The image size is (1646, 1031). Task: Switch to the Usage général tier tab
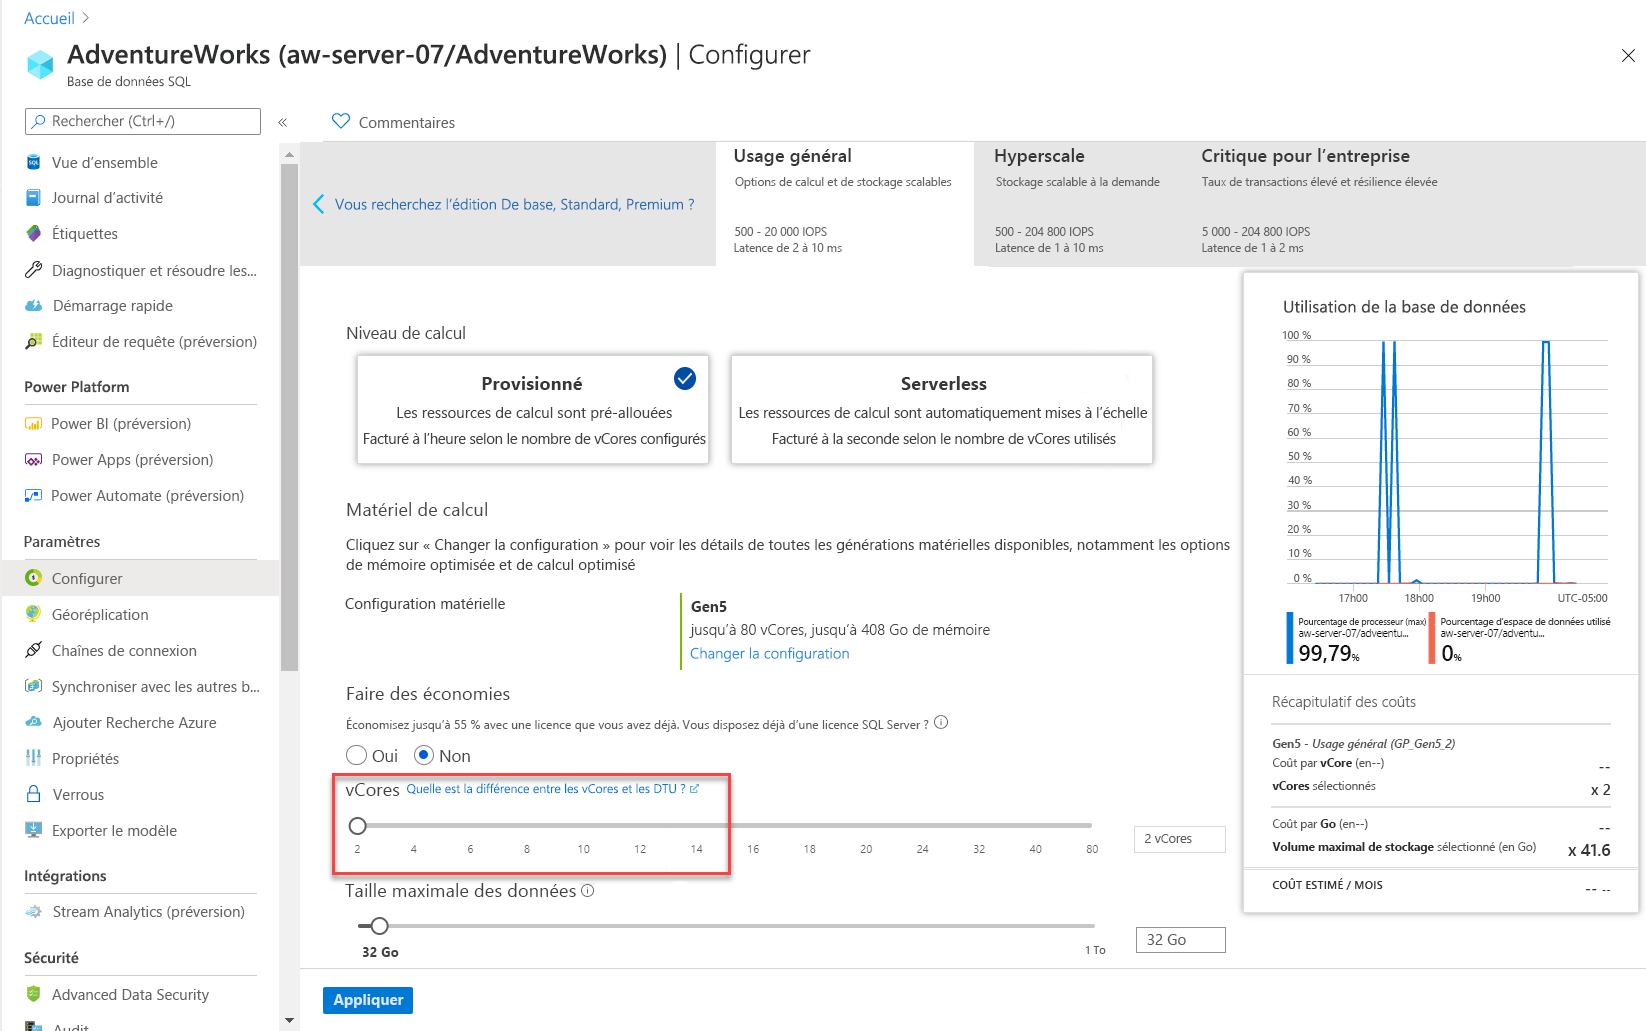click(x=845, y=204)
